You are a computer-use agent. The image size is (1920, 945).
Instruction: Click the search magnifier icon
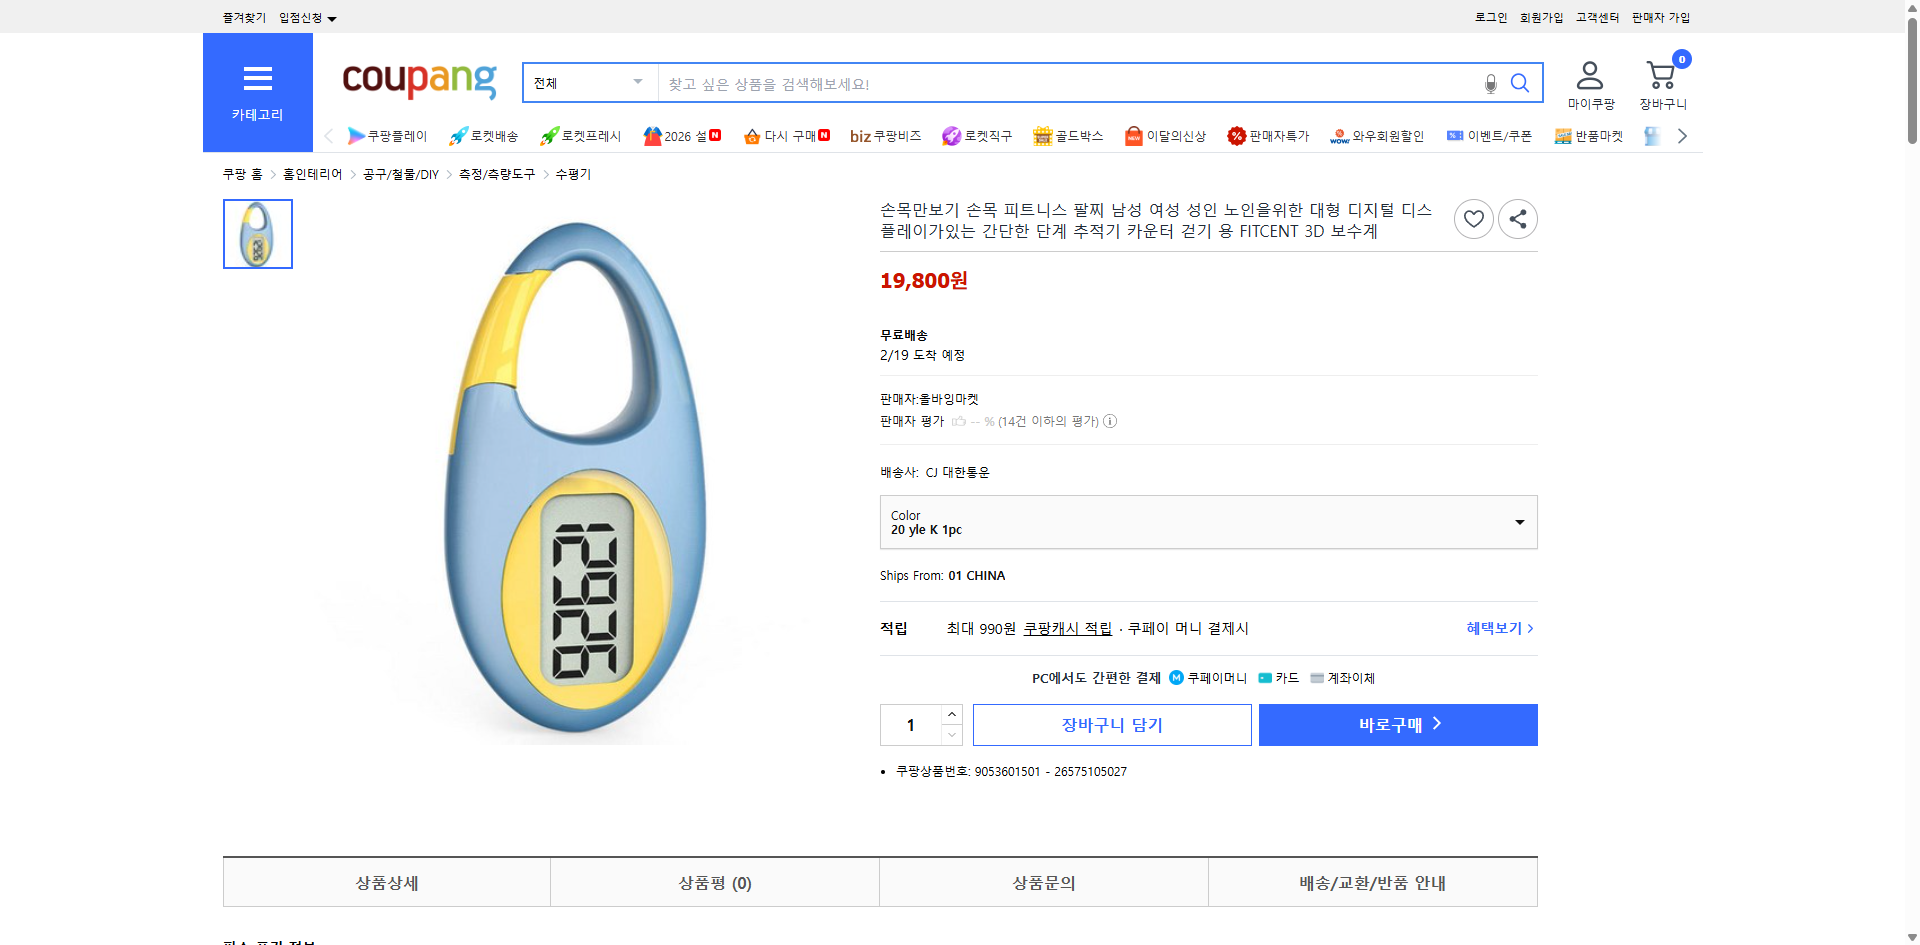1520,83
